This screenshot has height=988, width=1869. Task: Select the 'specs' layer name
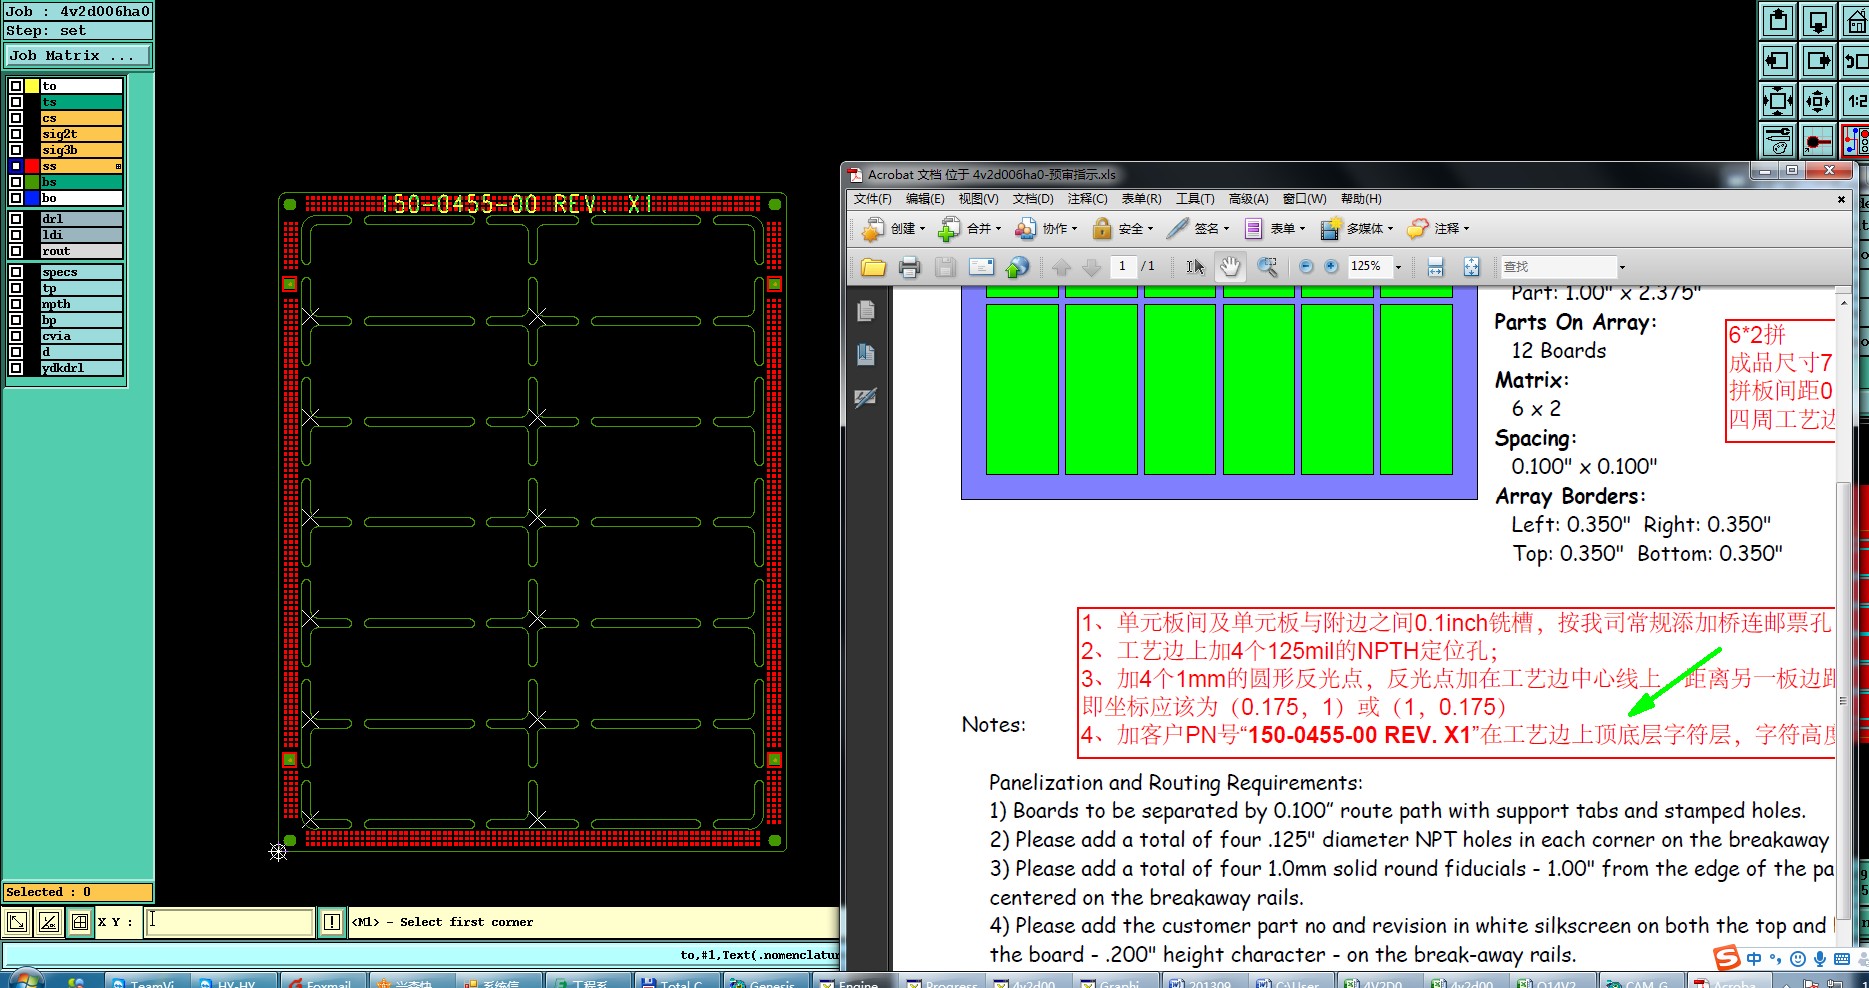tap(81, 272)
